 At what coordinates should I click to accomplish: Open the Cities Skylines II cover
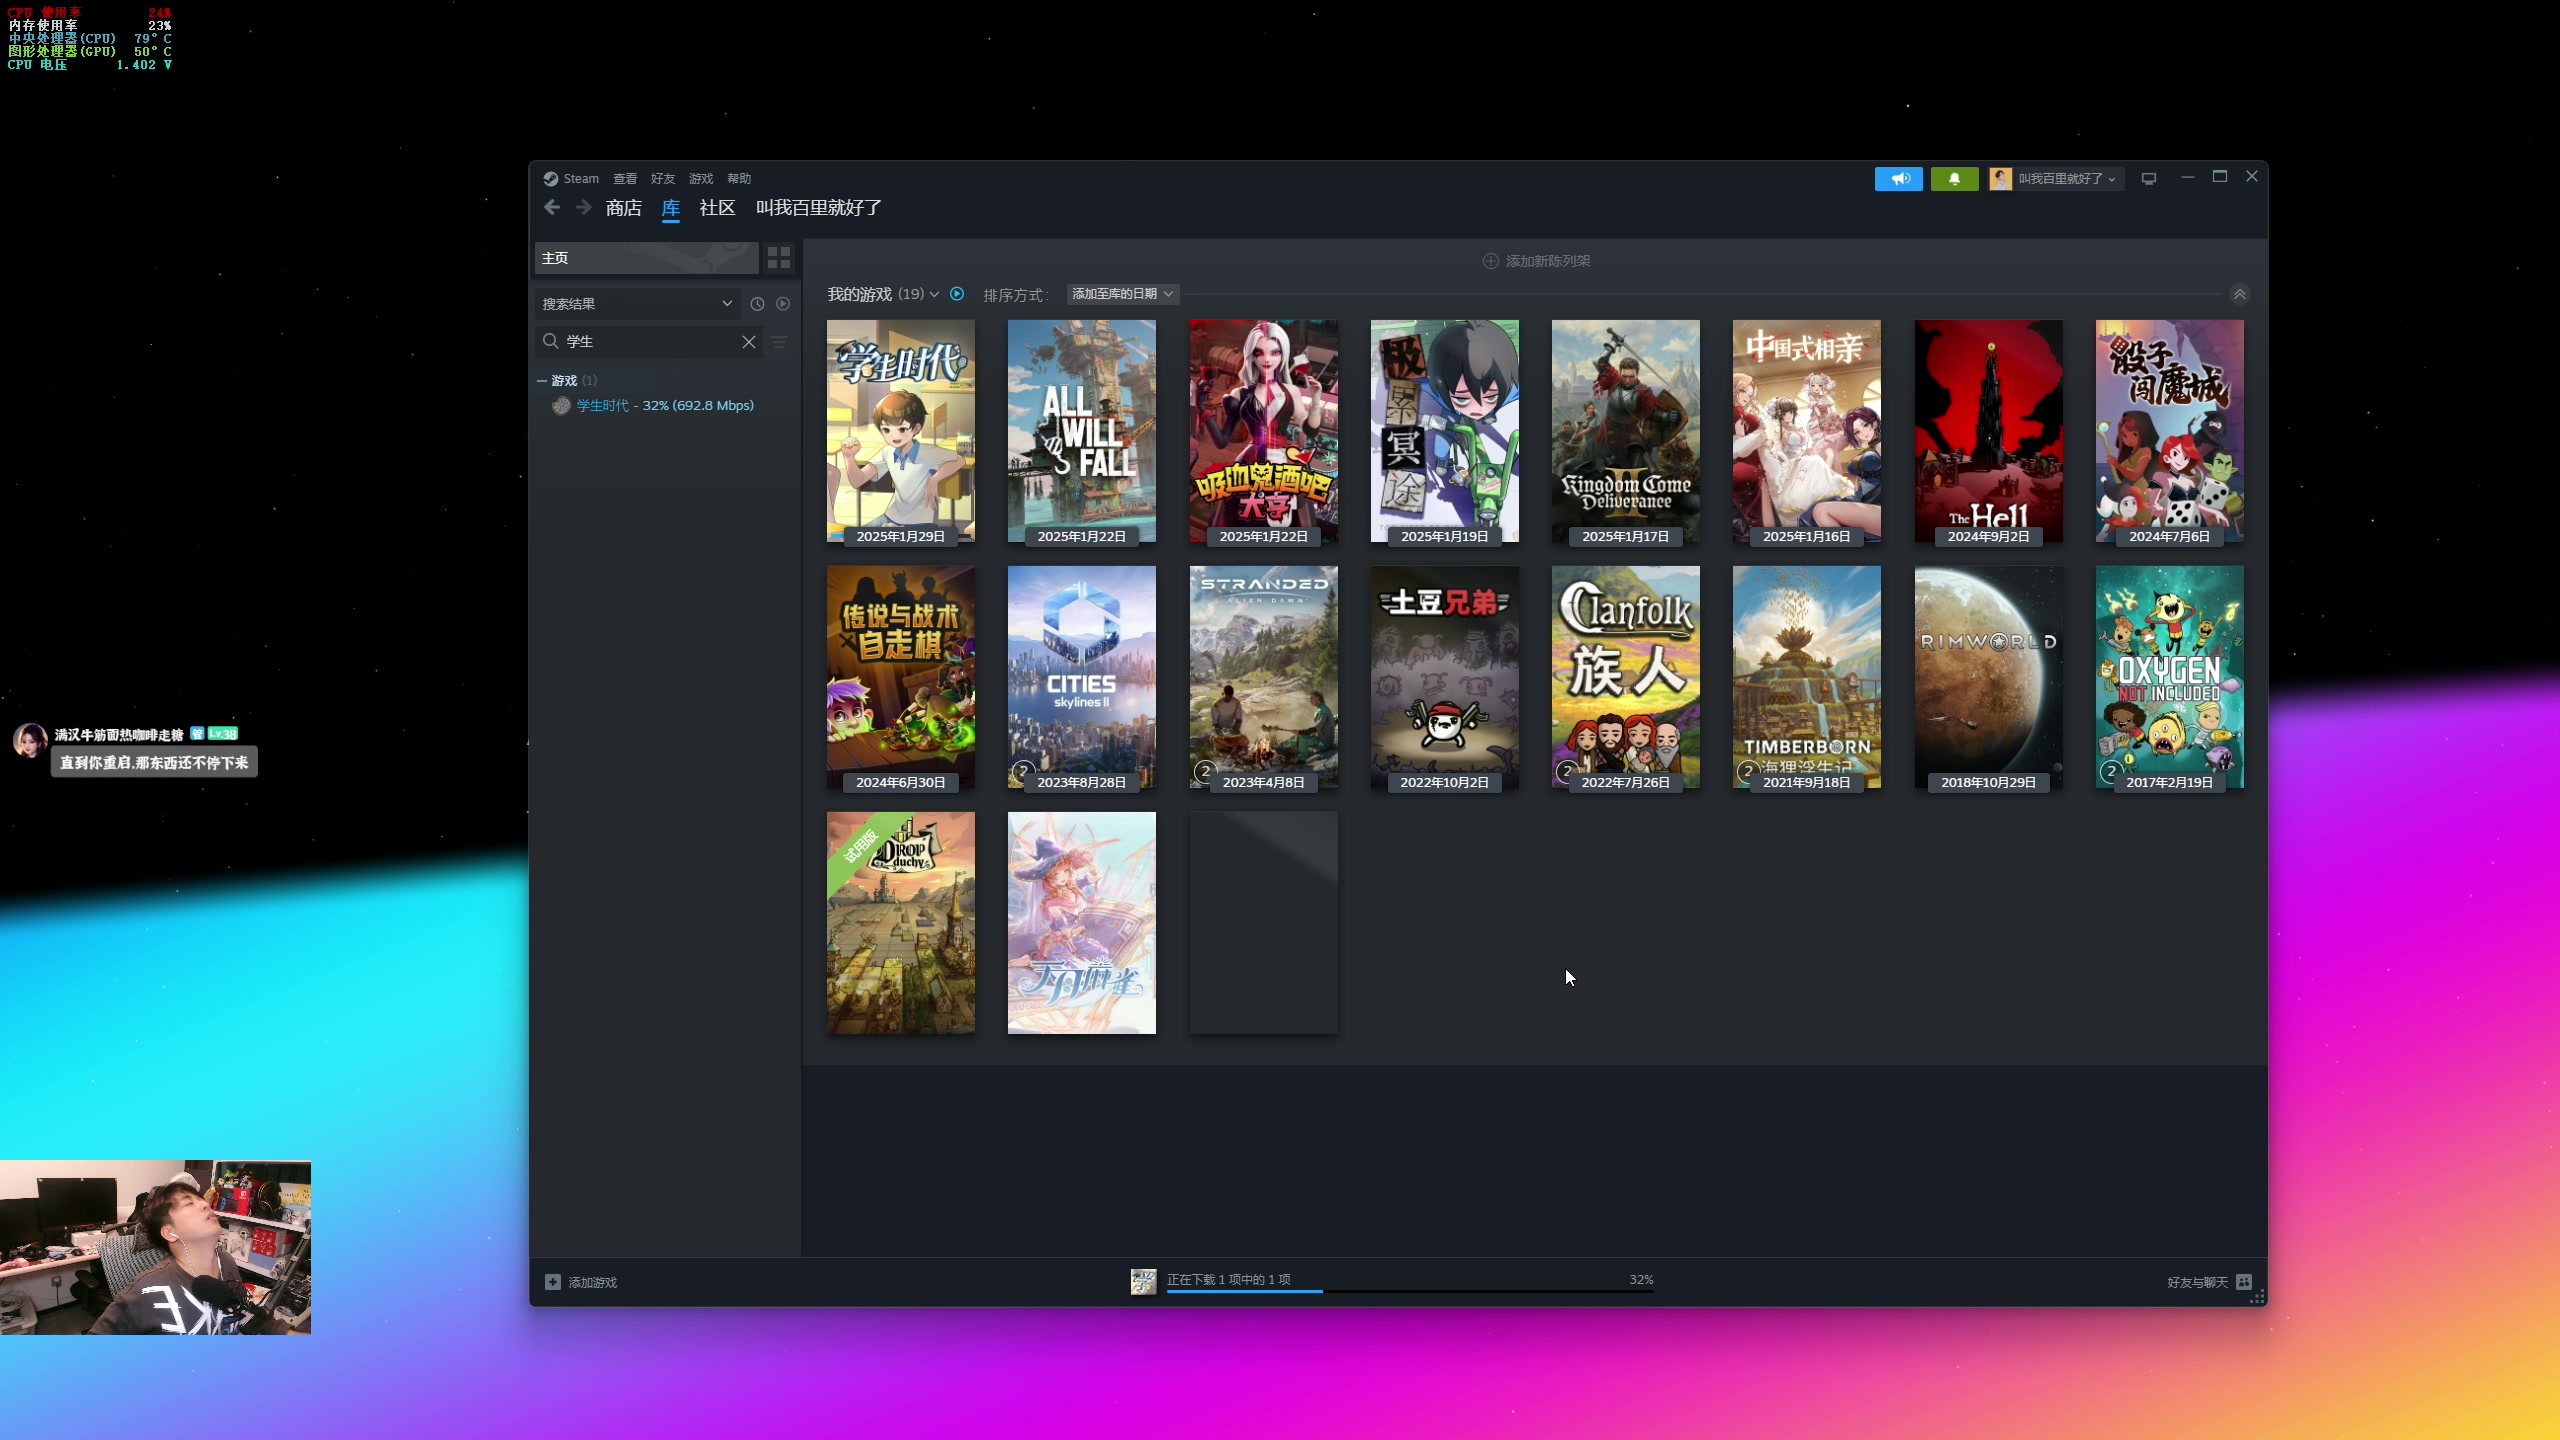click(x=1082, y=678)
